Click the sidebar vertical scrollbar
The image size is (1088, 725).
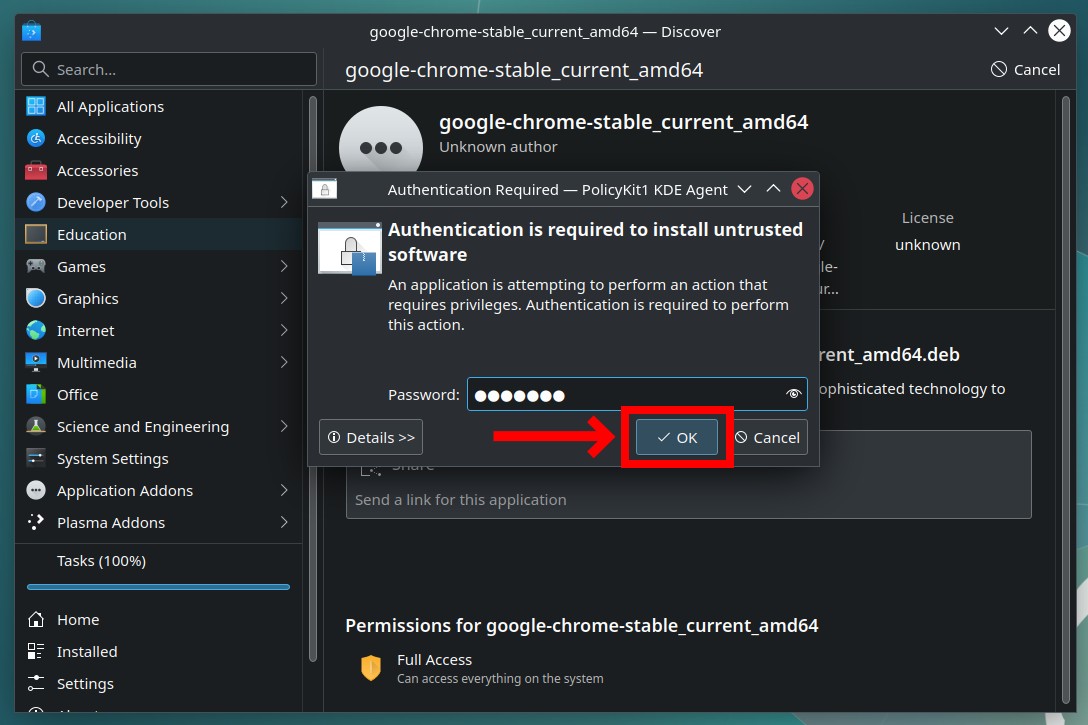click(312, 378)
